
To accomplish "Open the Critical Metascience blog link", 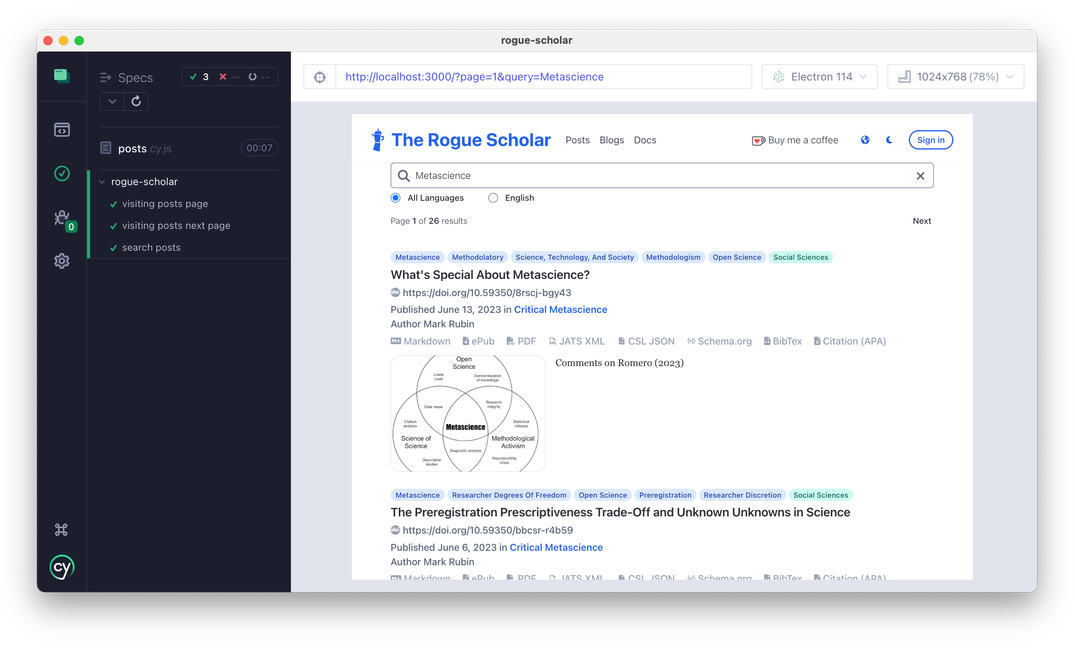I will [x=560, y=309].
